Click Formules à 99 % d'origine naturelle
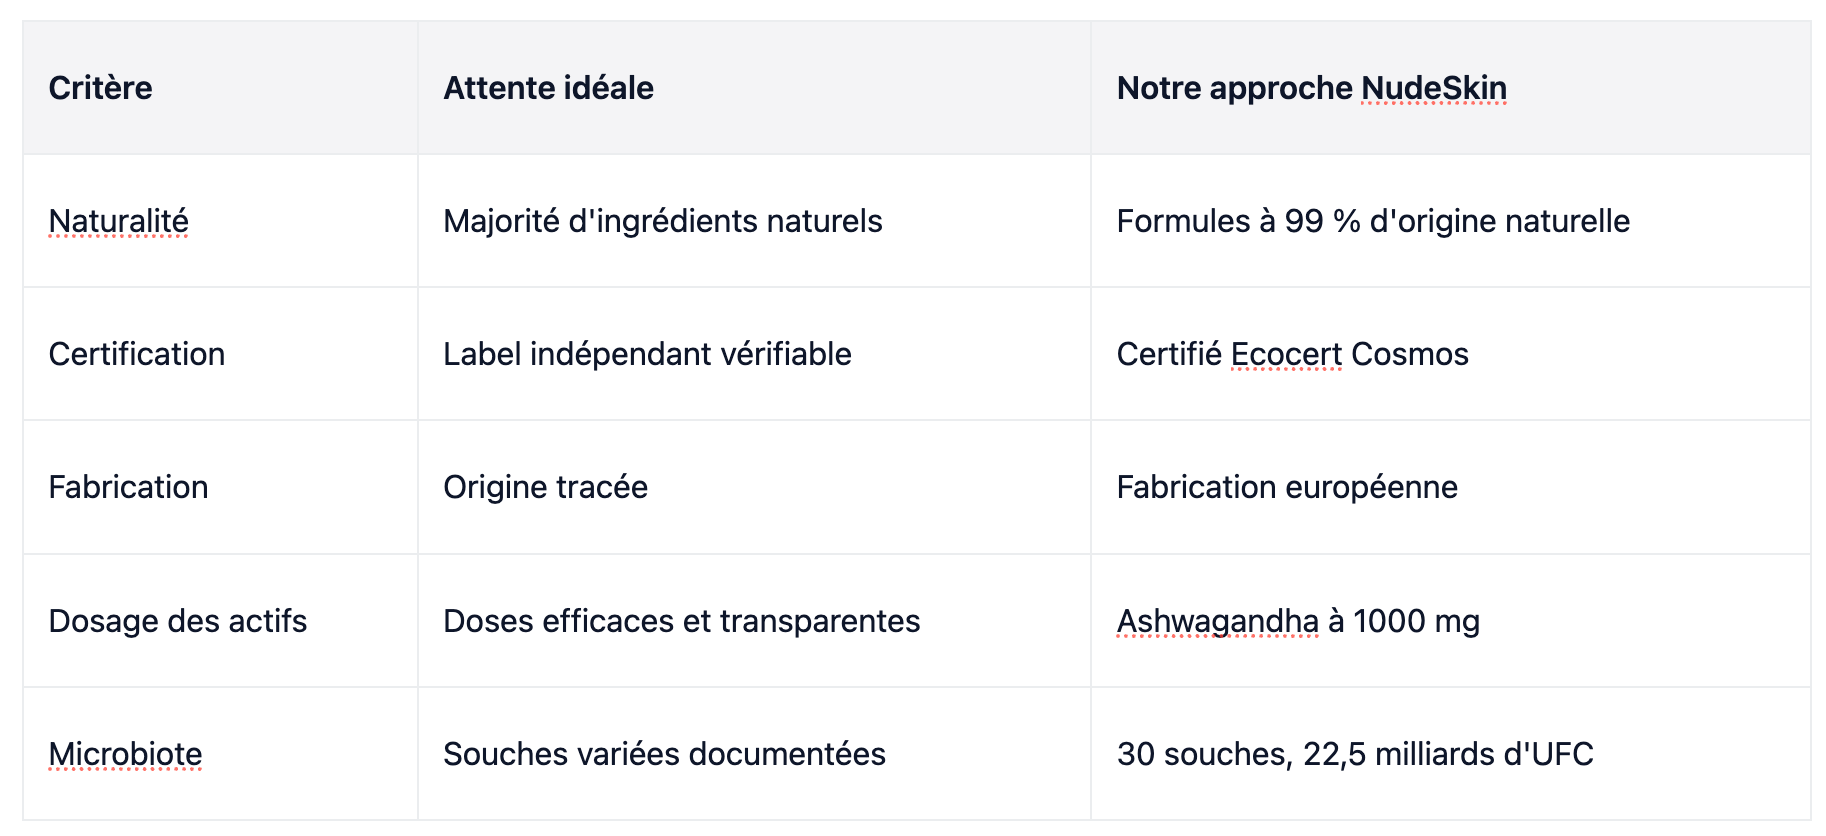1826x836 pixels. pyautogui.click(x=1373, y=221)
